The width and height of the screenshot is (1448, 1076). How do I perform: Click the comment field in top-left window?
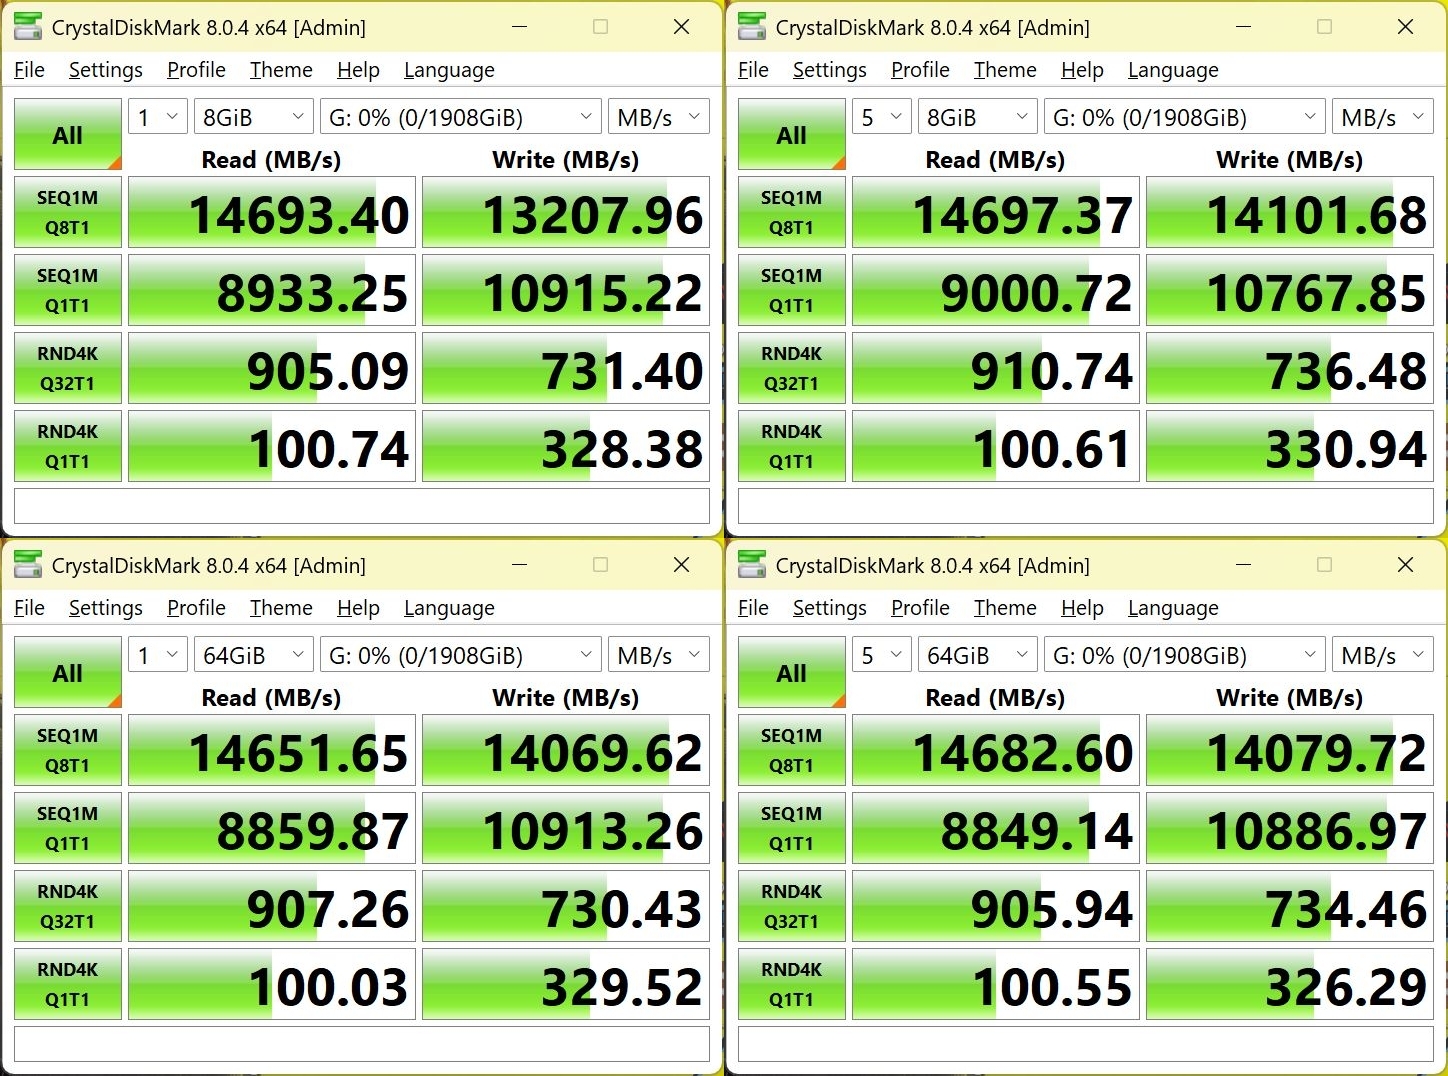[x=362, y=506]
